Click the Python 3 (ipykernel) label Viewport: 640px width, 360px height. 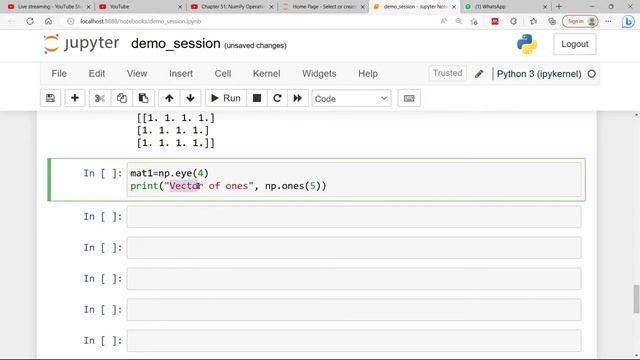[539, 74]
